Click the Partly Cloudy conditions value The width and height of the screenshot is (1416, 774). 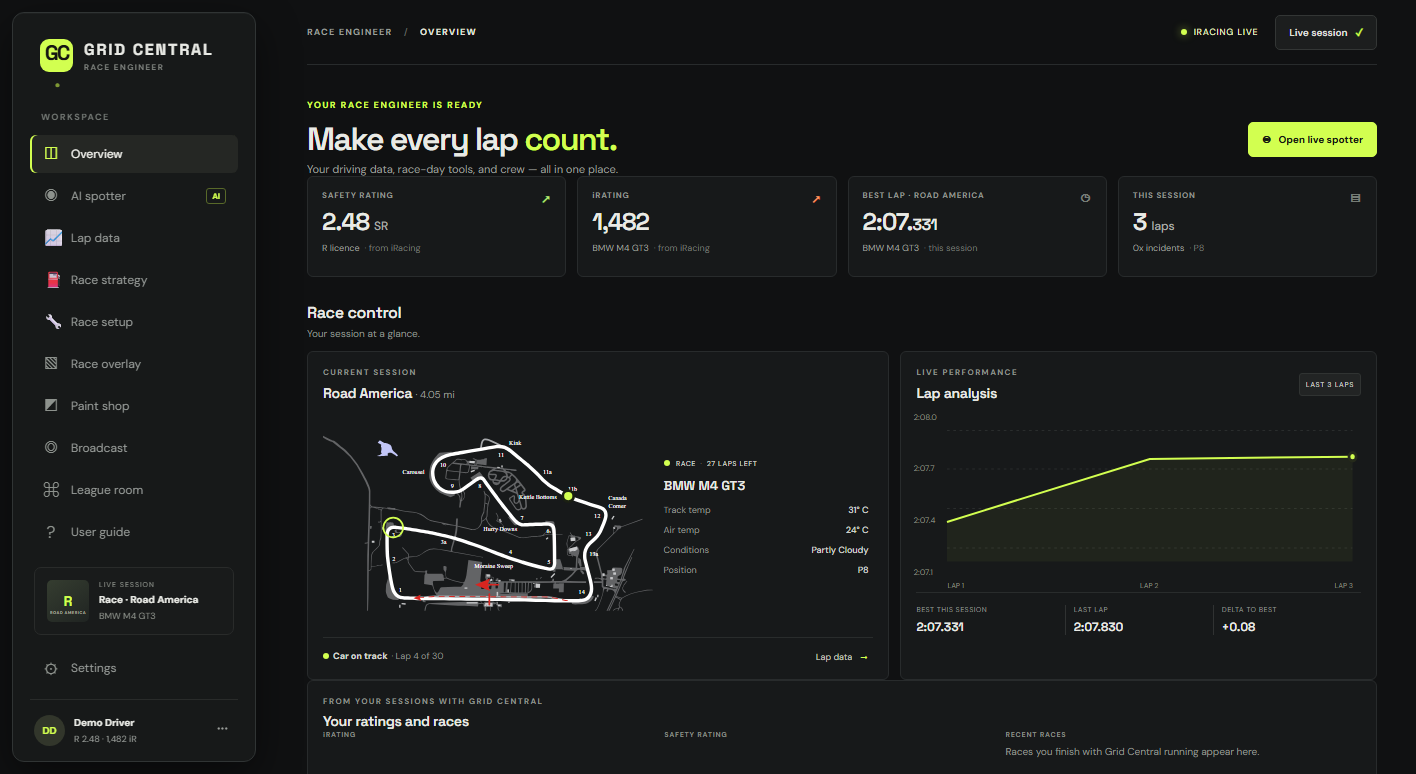840,550
